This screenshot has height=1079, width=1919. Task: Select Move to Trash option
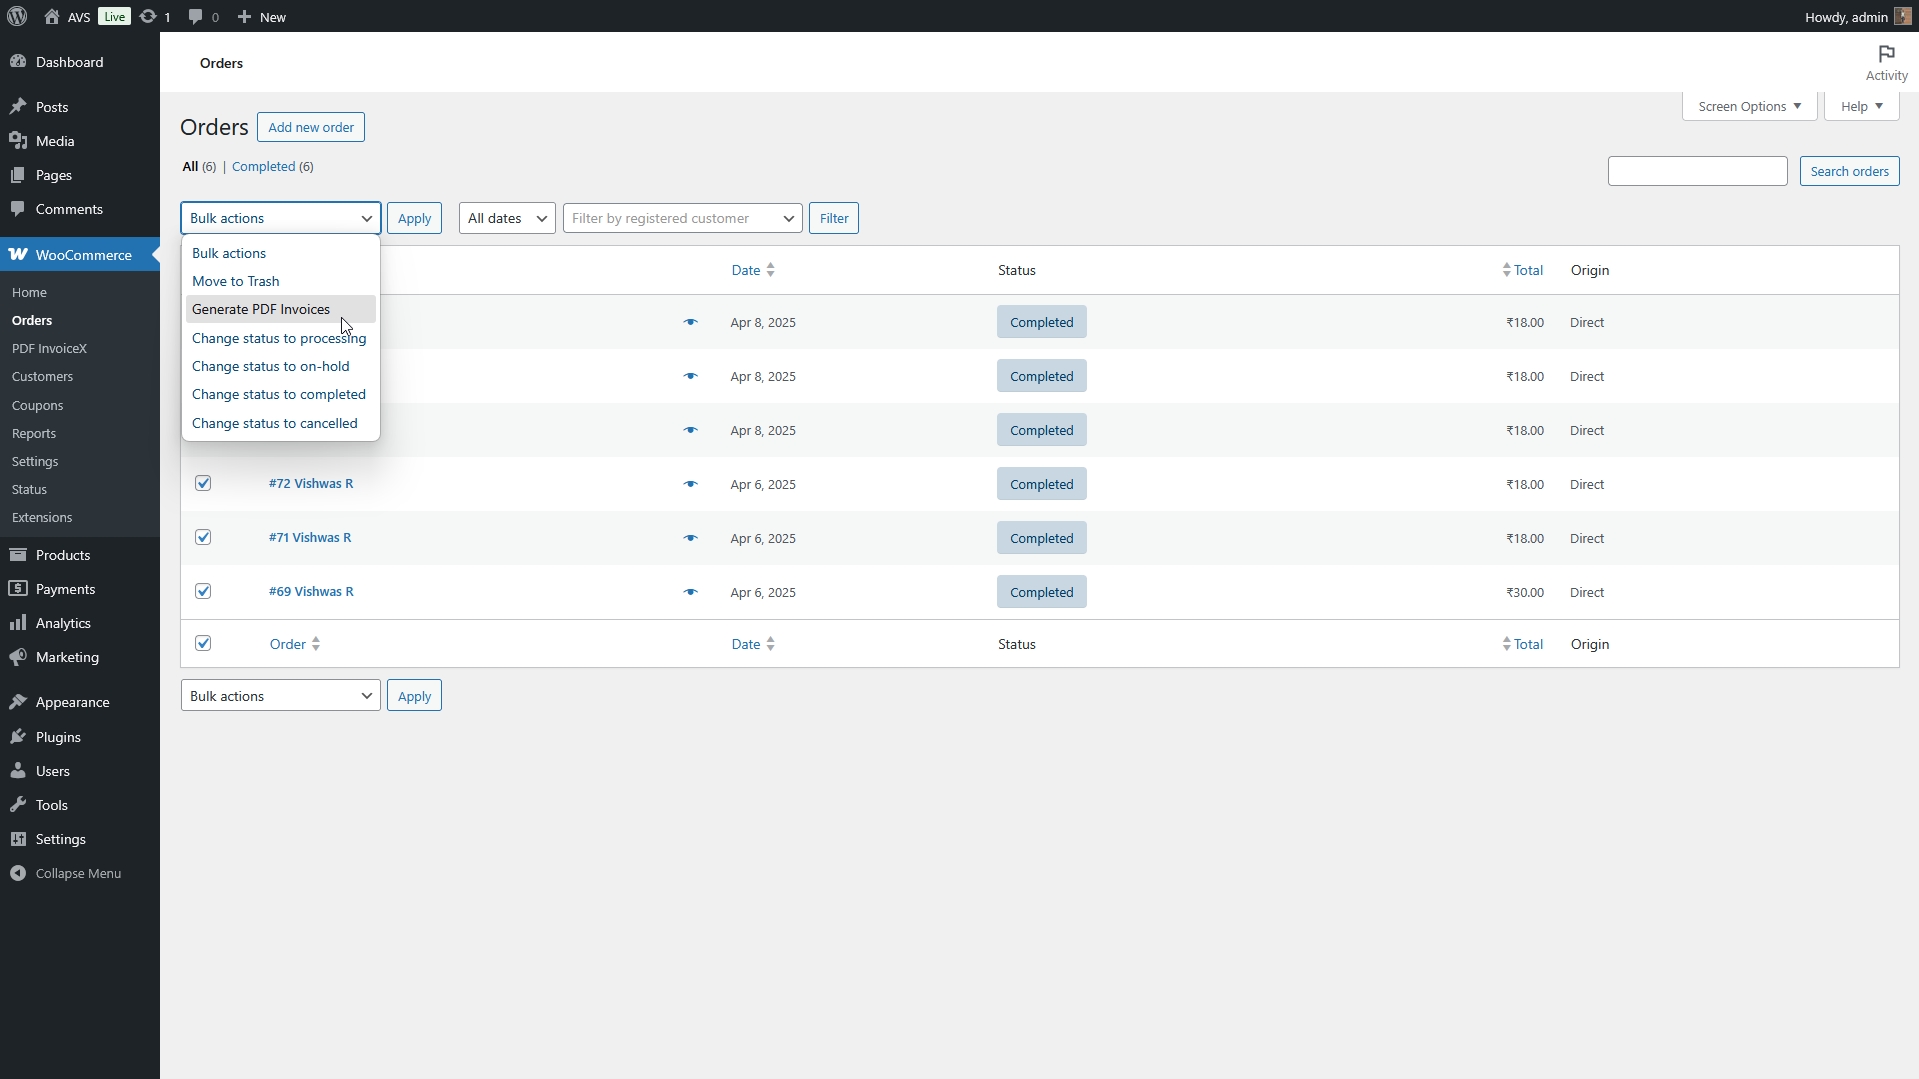[280, 281]
